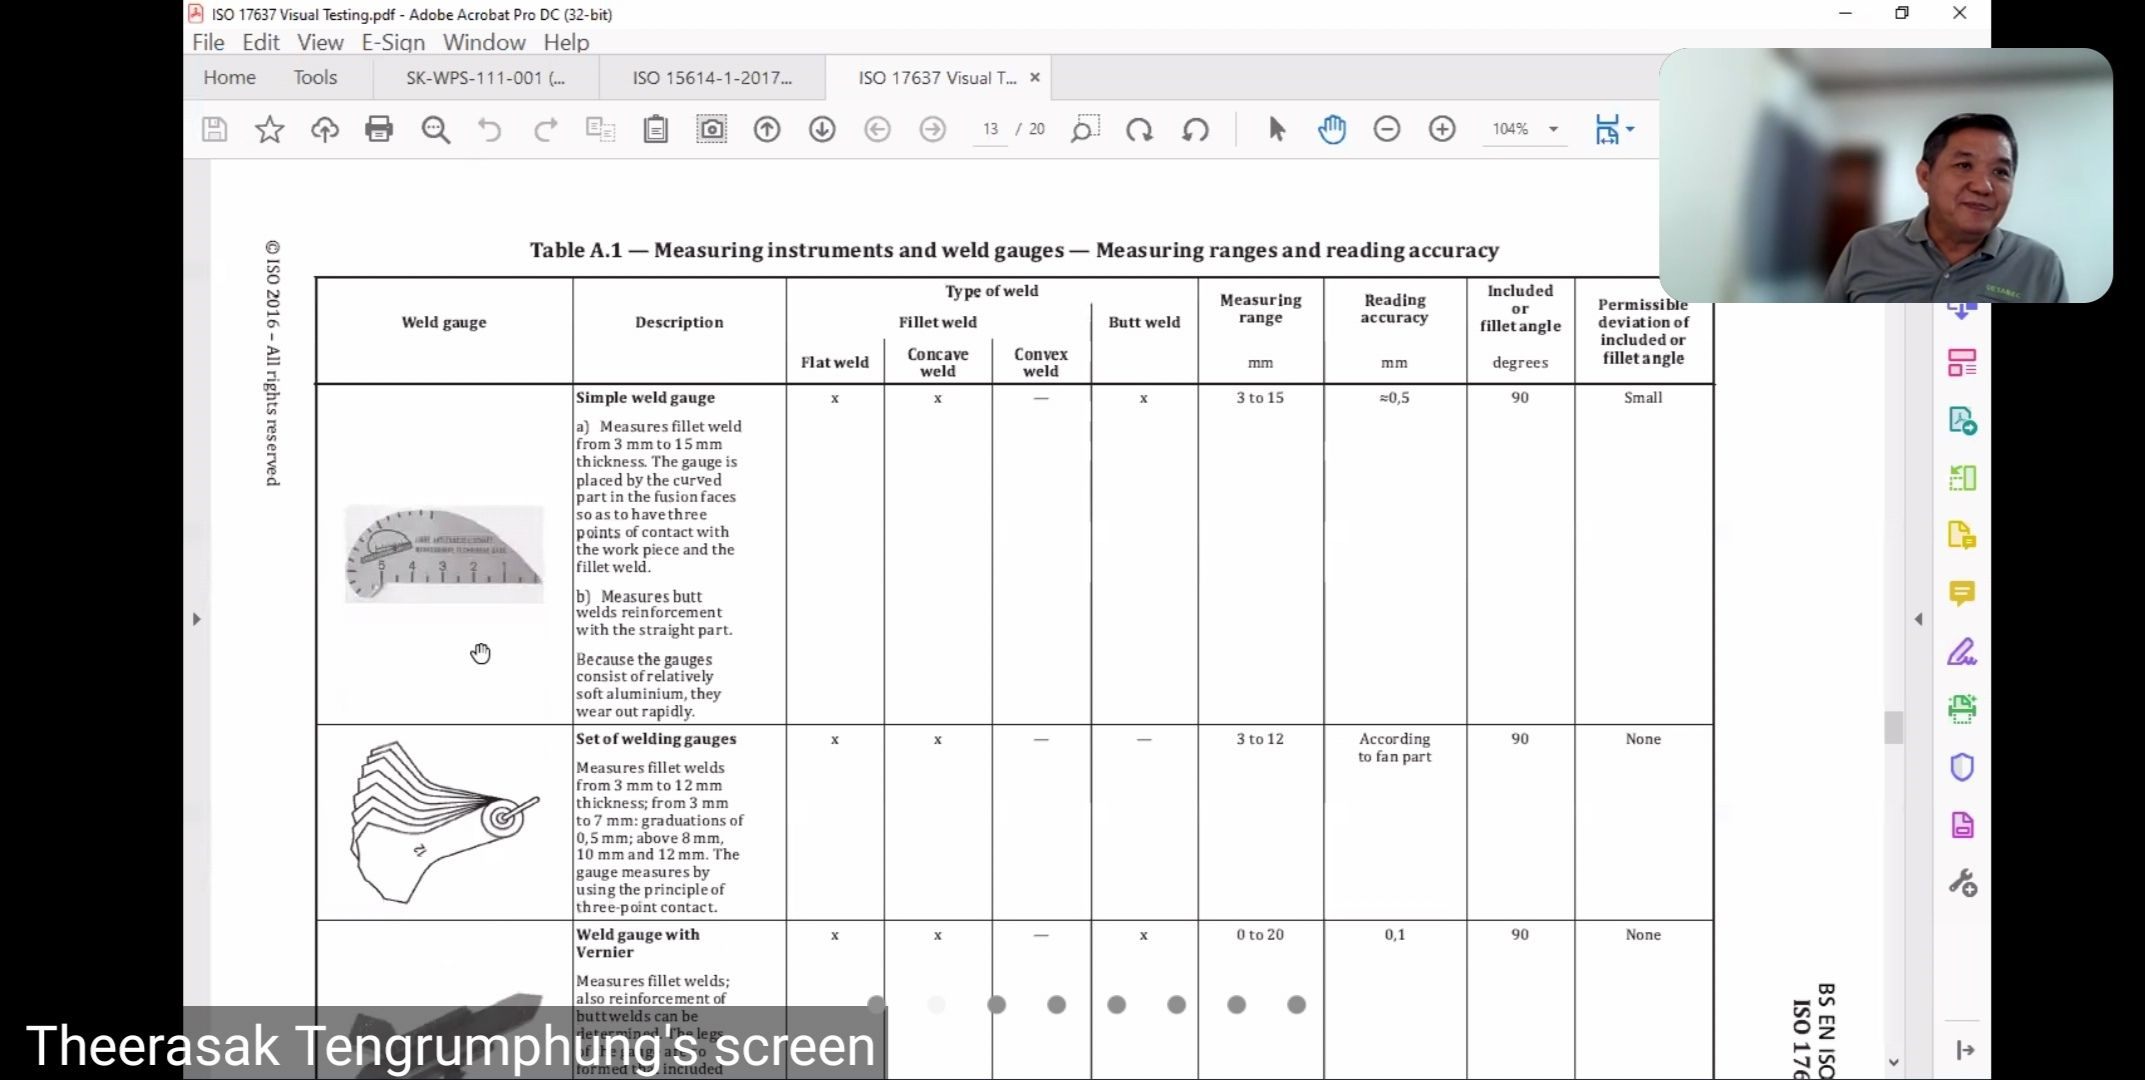
Task: Click the vertical scrollbar thumb
Action: tap(1893, 727)
